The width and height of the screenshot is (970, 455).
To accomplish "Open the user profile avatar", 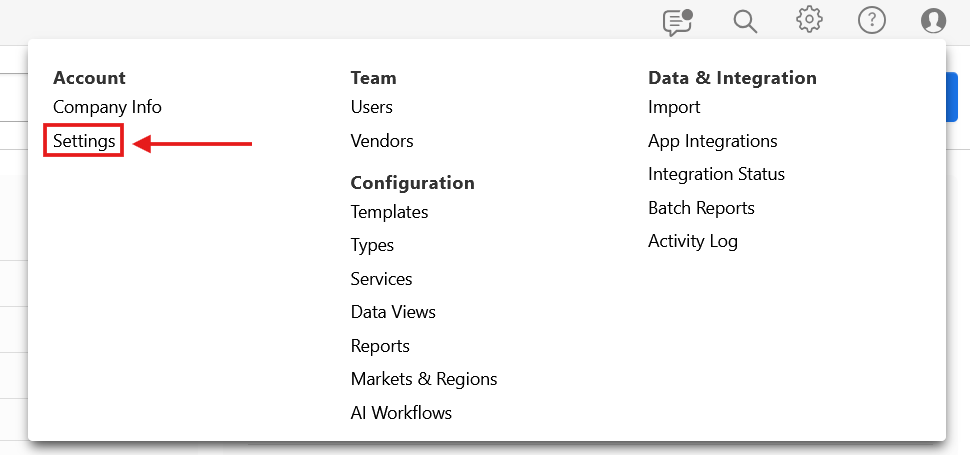I will (x=933, y=21).
